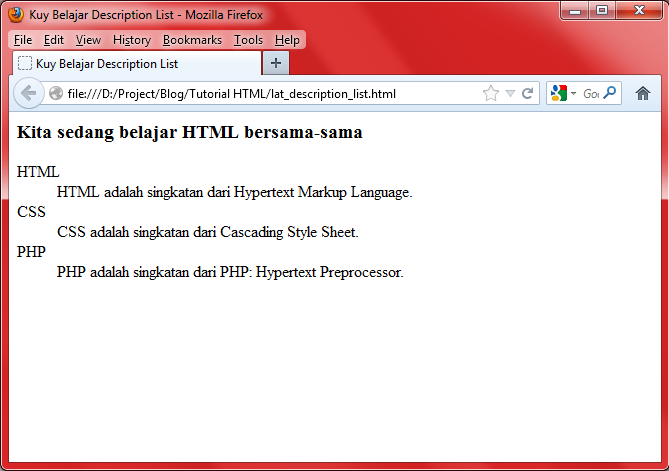669x471 pixels.
Task: Open the View menu
Action: (x=88, y=40)
